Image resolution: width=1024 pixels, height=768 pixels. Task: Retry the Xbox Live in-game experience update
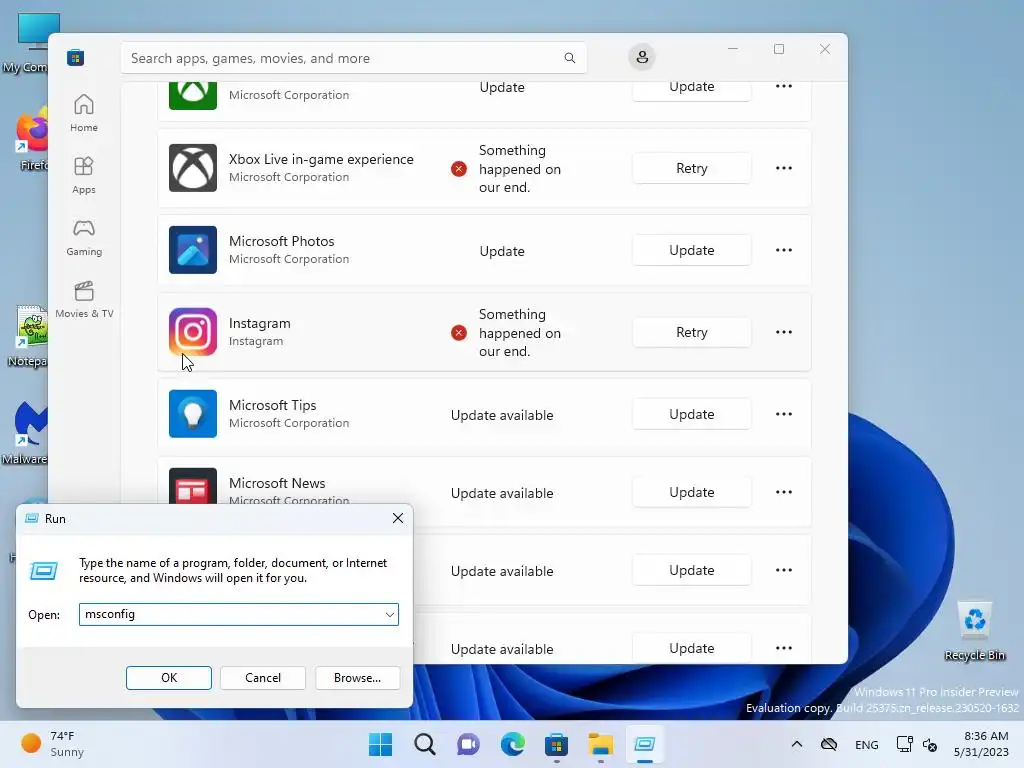[x=692, y=168]
